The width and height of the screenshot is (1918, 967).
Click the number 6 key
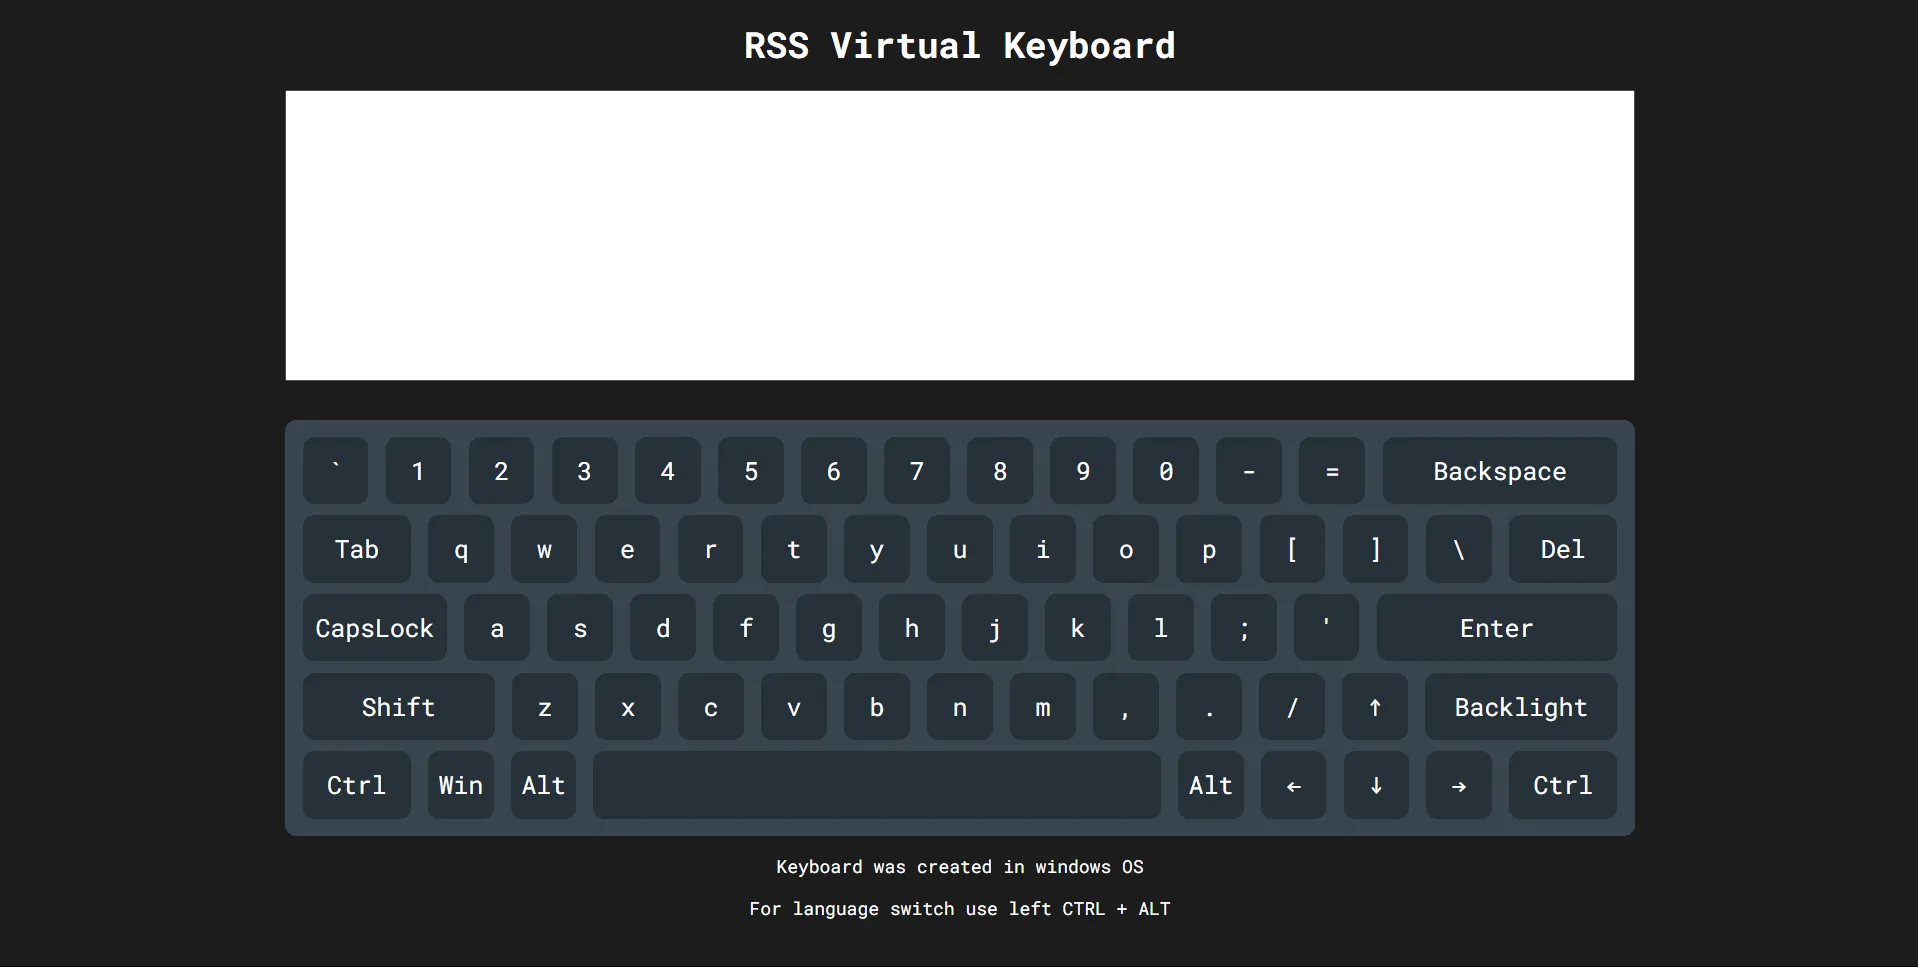point(834,471)
